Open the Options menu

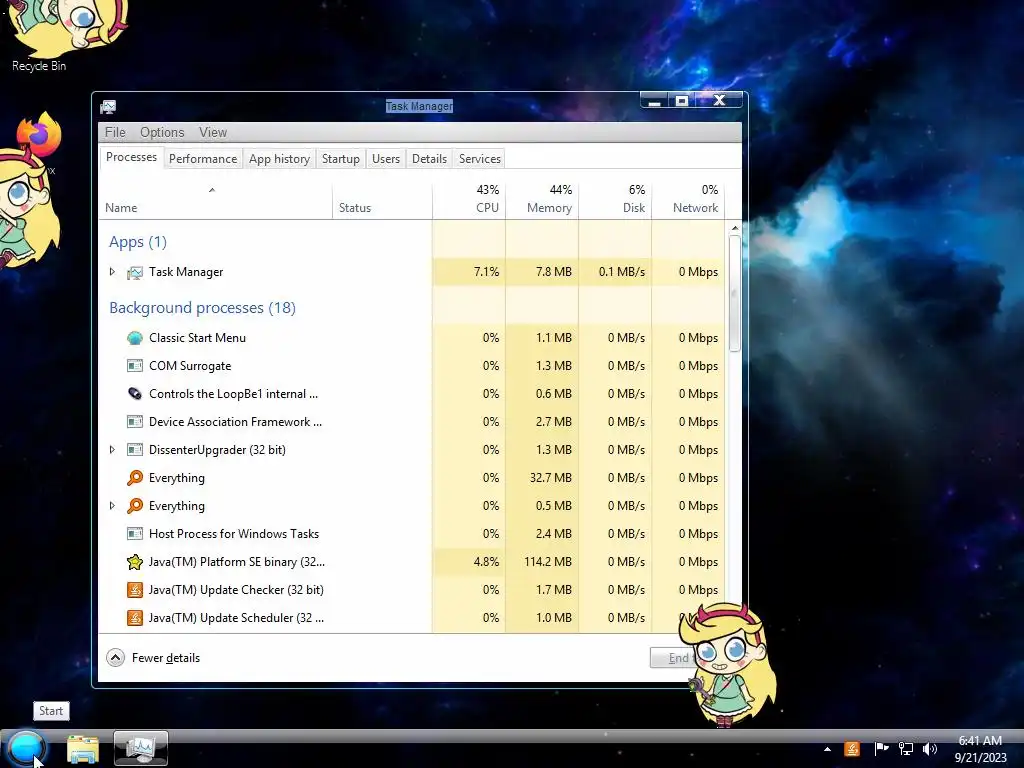162,133
